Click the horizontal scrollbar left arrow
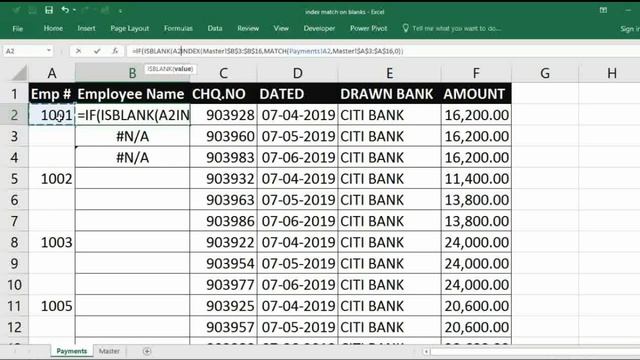The width and height of the screenshot is (640, 360). coord(426,351)
